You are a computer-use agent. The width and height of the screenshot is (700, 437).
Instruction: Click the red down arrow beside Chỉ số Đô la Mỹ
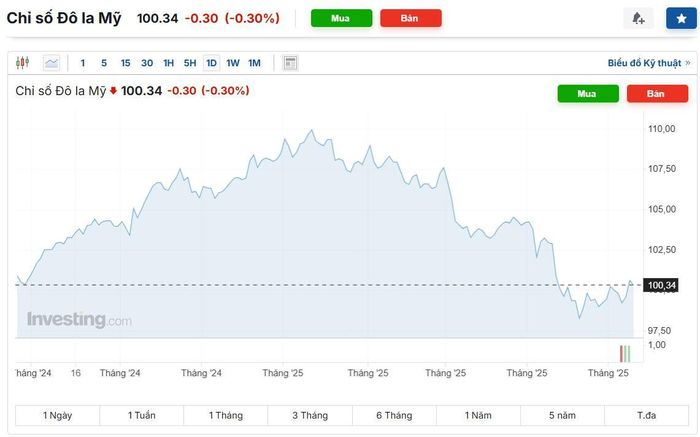113,91
